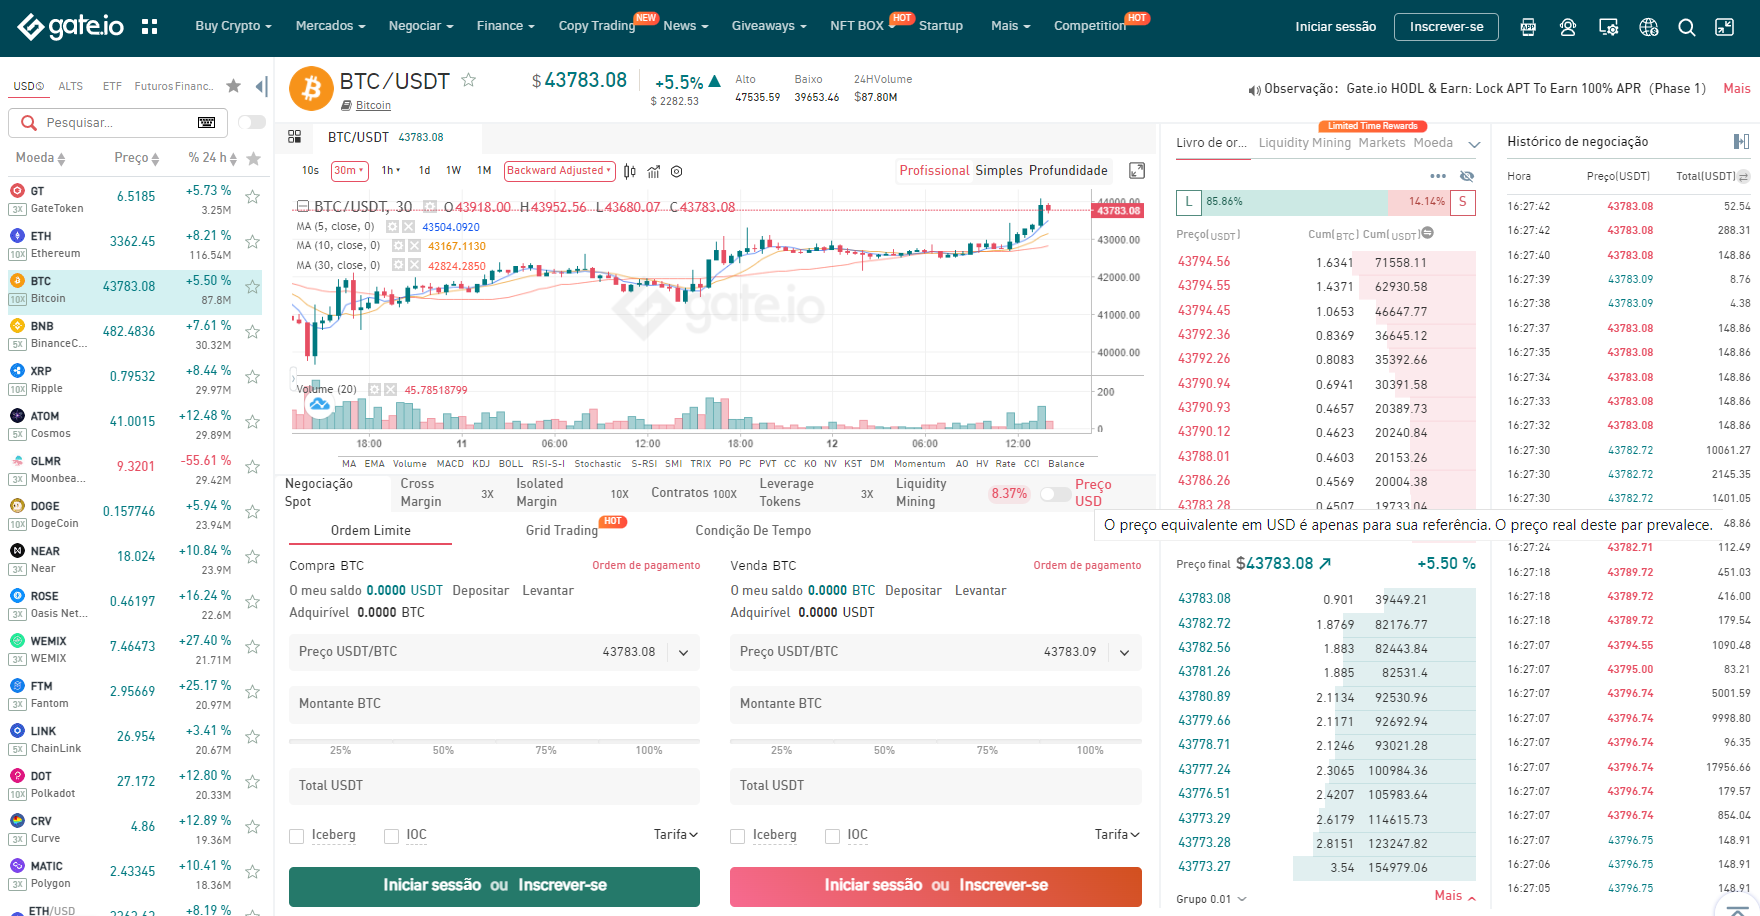Screen dimensions: 1760x916
Task: Set the buy amount slider to 50%
Action: [443, 750]
